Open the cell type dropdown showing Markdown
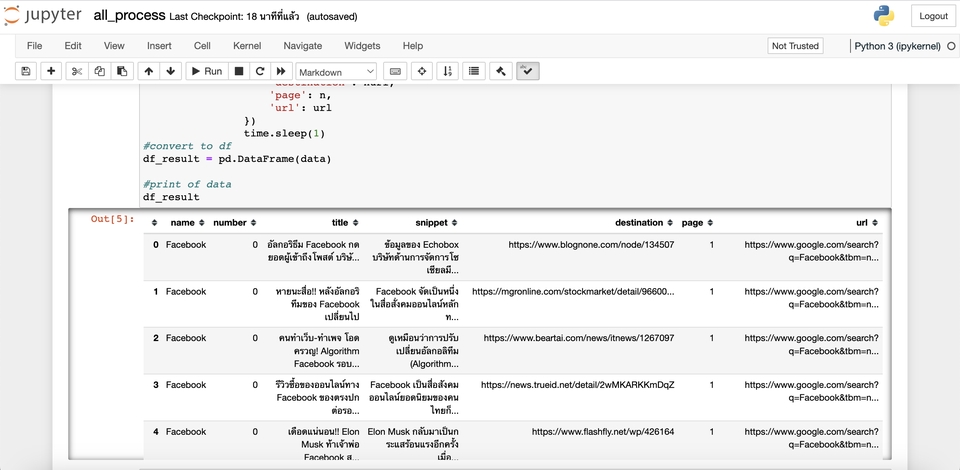 click(x=336, y=71)
